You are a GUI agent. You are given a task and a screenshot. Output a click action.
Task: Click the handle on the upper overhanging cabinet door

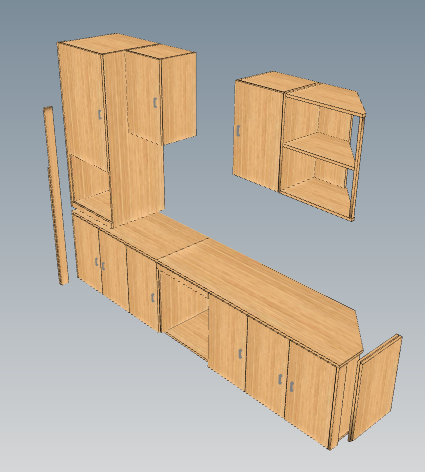(x=155, y=103)
